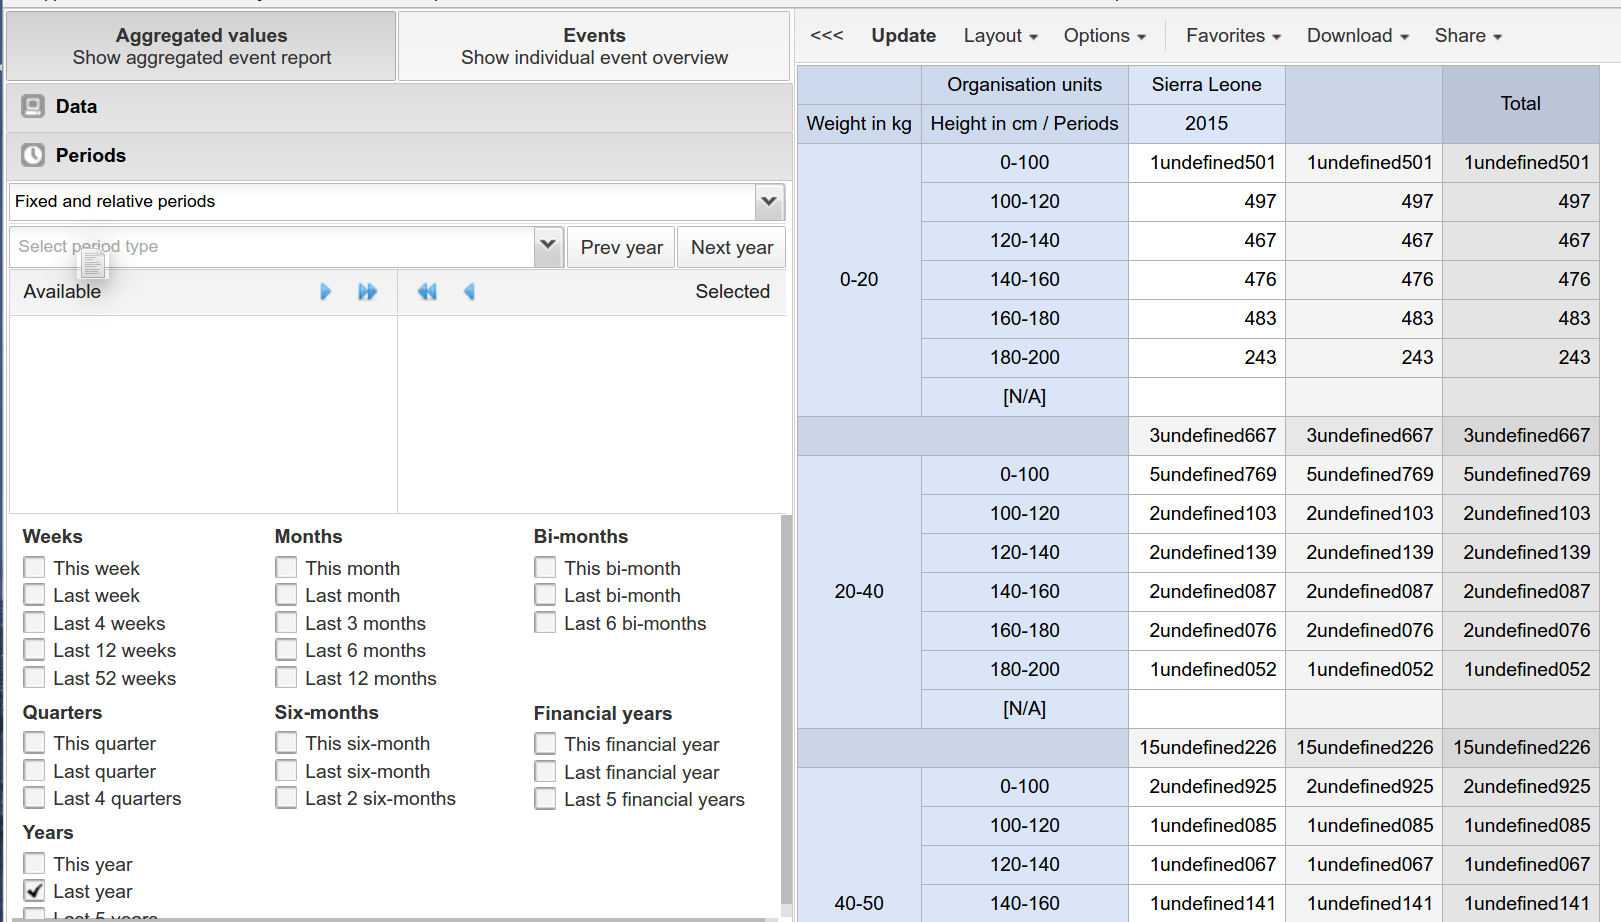Click the double right arrow select-all icon
This screenshot has width=1621, height=922.
[367, 292]
